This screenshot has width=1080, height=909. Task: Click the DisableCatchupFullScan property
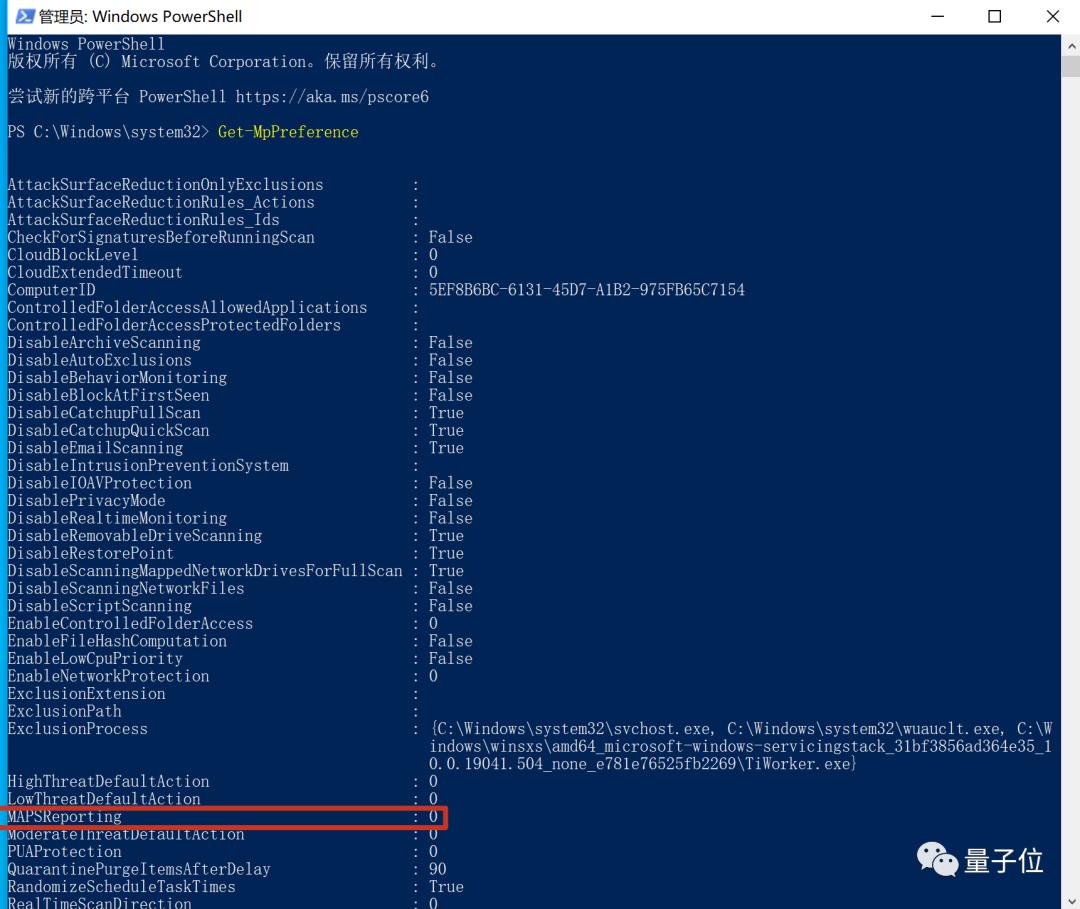click(x=104, y=413)
